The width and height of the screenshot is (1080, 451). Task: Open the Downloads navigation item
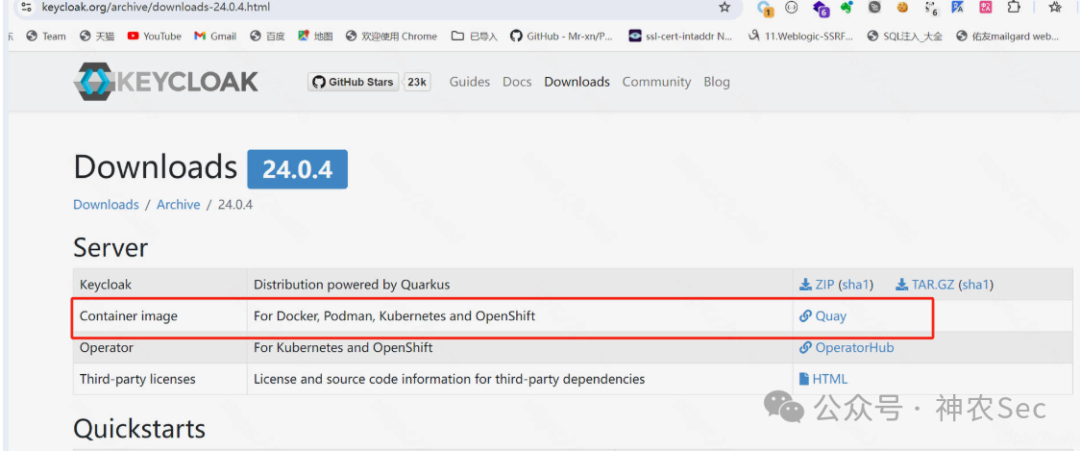(x=577, y=82)
